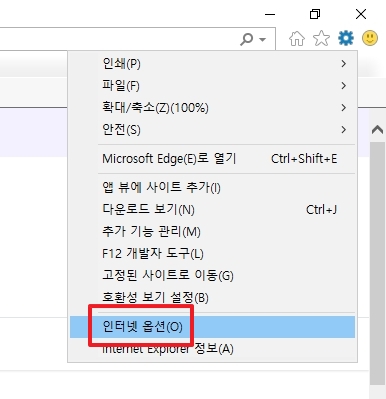Open the search dropdown arrow in the address bar
This screenshot has width=386, height=399.
click(263, 40)
